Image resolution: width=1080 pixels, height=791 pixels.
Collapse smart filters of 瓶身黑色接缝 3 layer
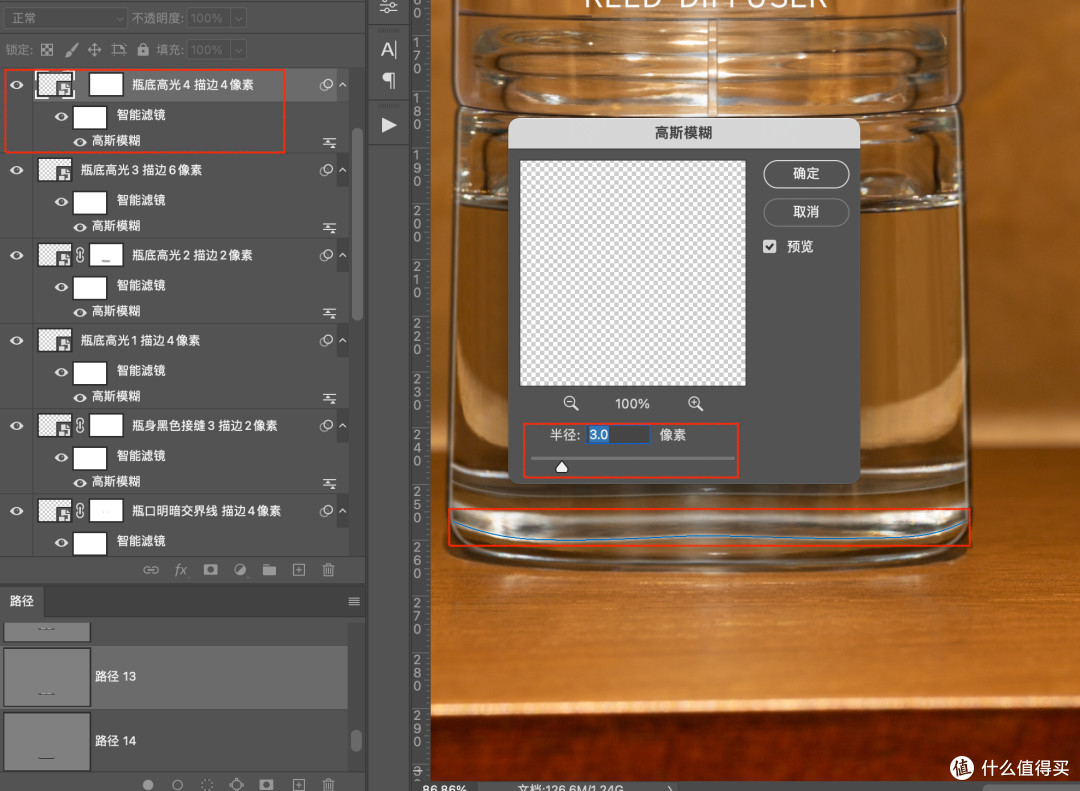point(342,426)
